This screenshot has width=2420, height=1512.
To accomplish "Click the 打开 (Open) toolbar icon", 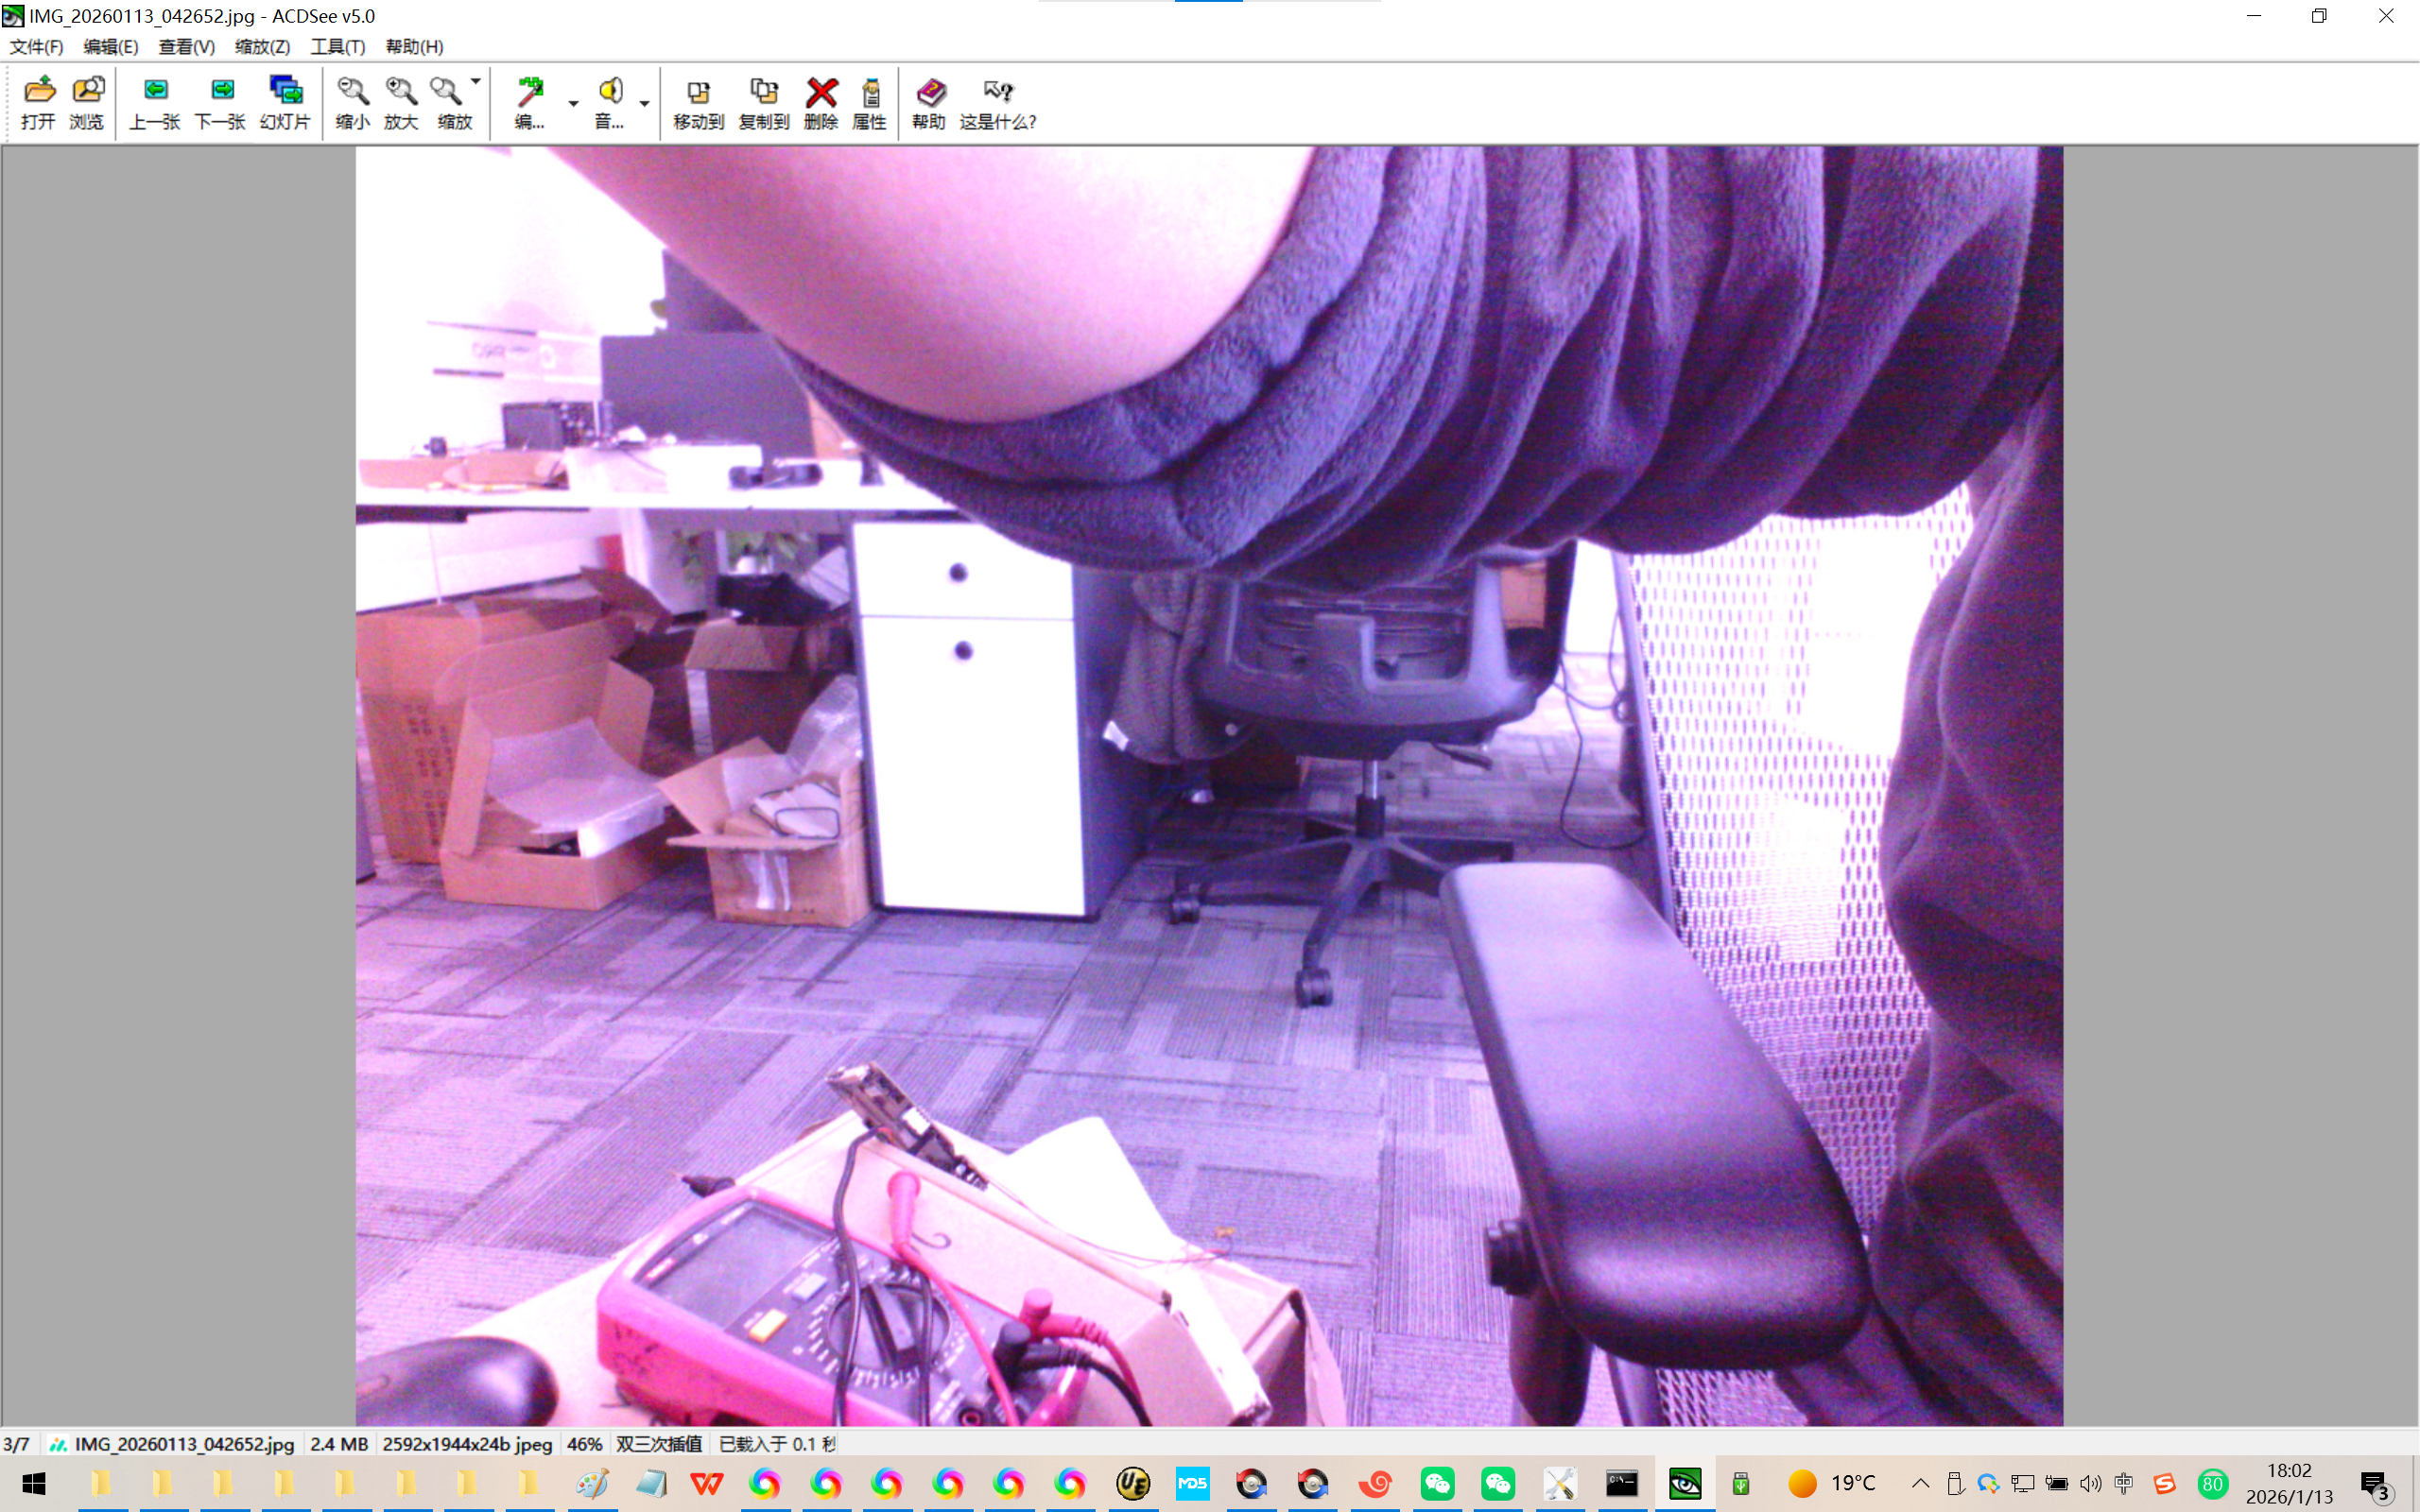I will (x=38, y=102).
